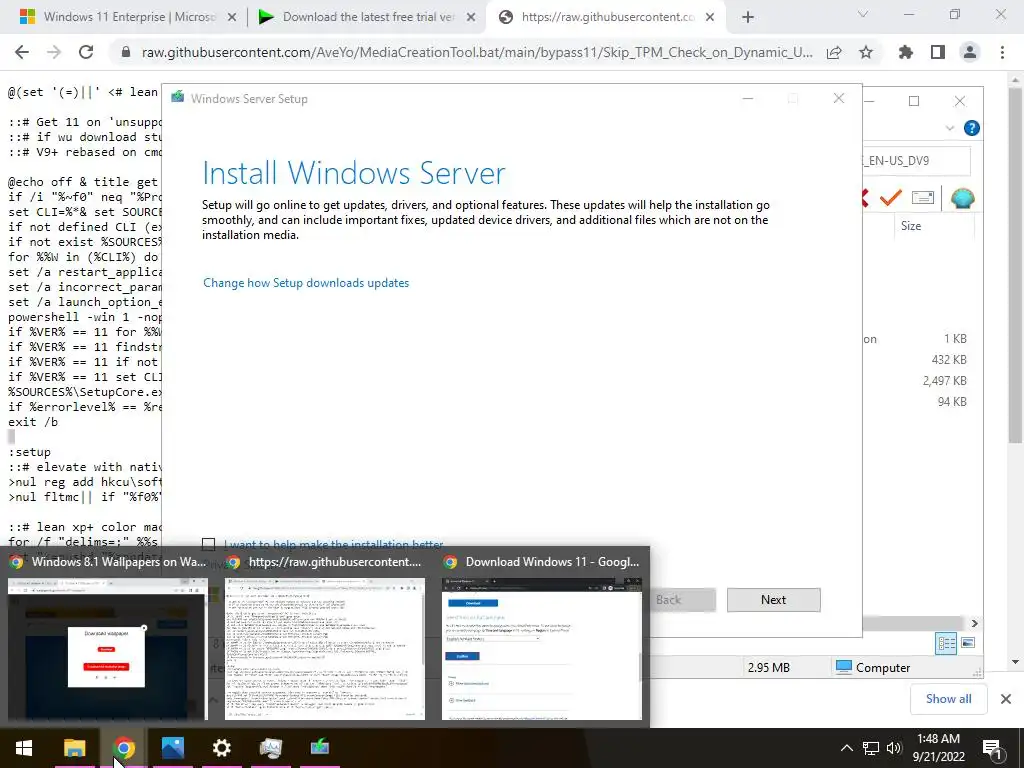Open Chrome extensions puzzle icon

pyautogui.click(x=906, y=52)
